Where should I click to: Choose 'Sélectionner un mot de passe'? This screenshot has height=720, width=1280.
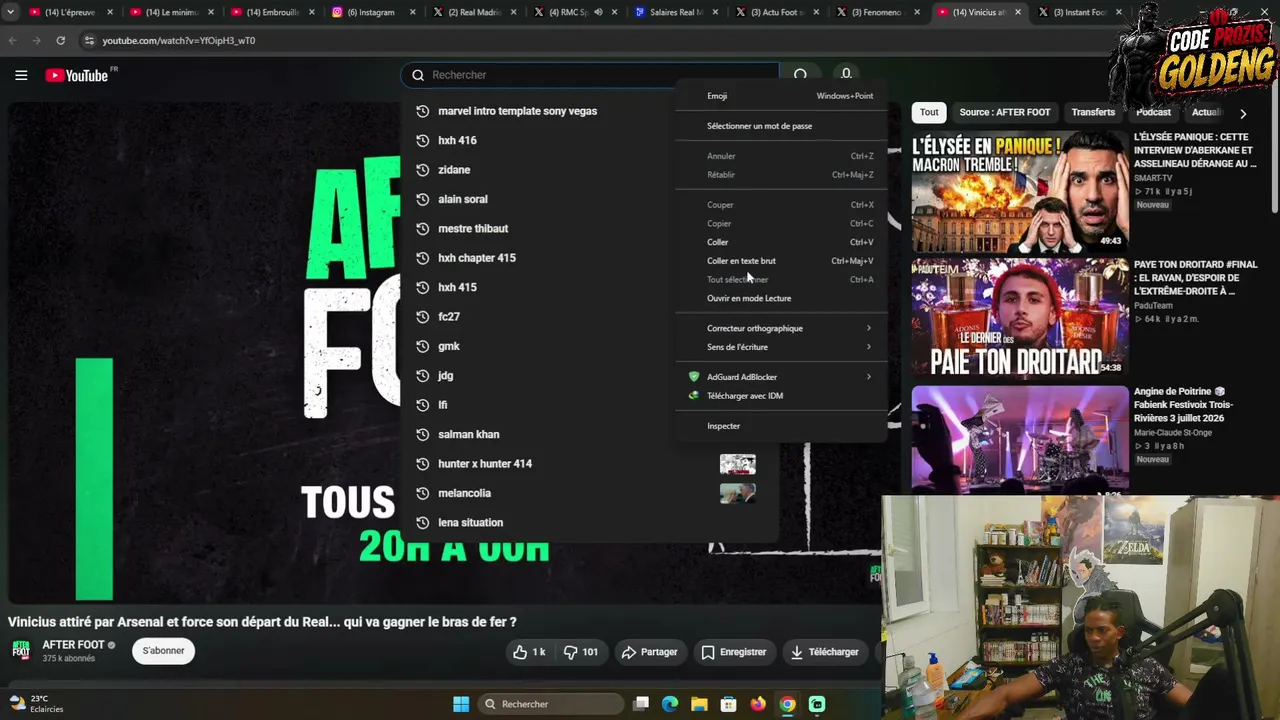click(780, 126)
